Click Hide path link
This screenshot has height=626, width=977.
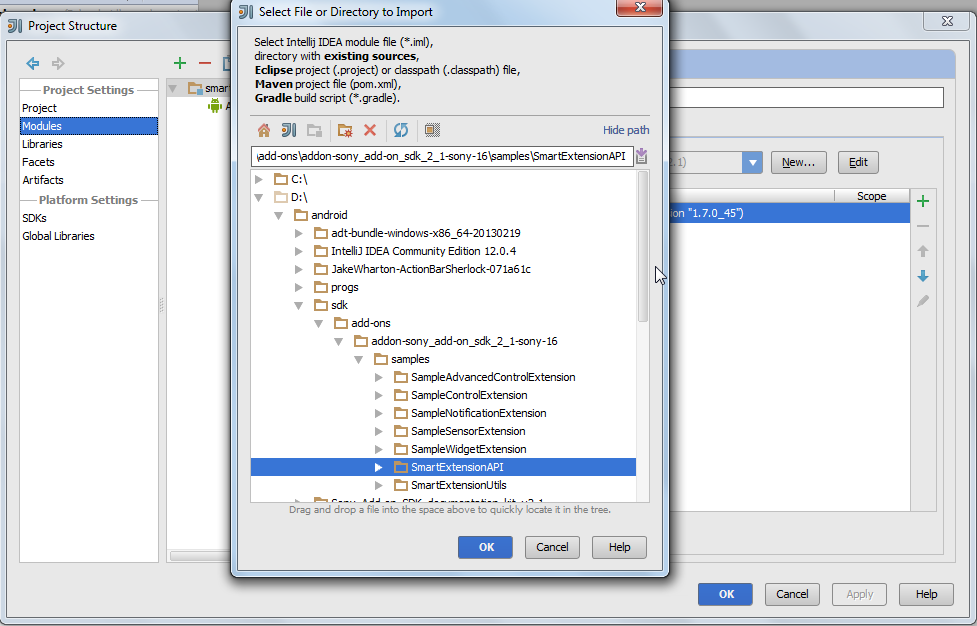[x=626, y=130]
